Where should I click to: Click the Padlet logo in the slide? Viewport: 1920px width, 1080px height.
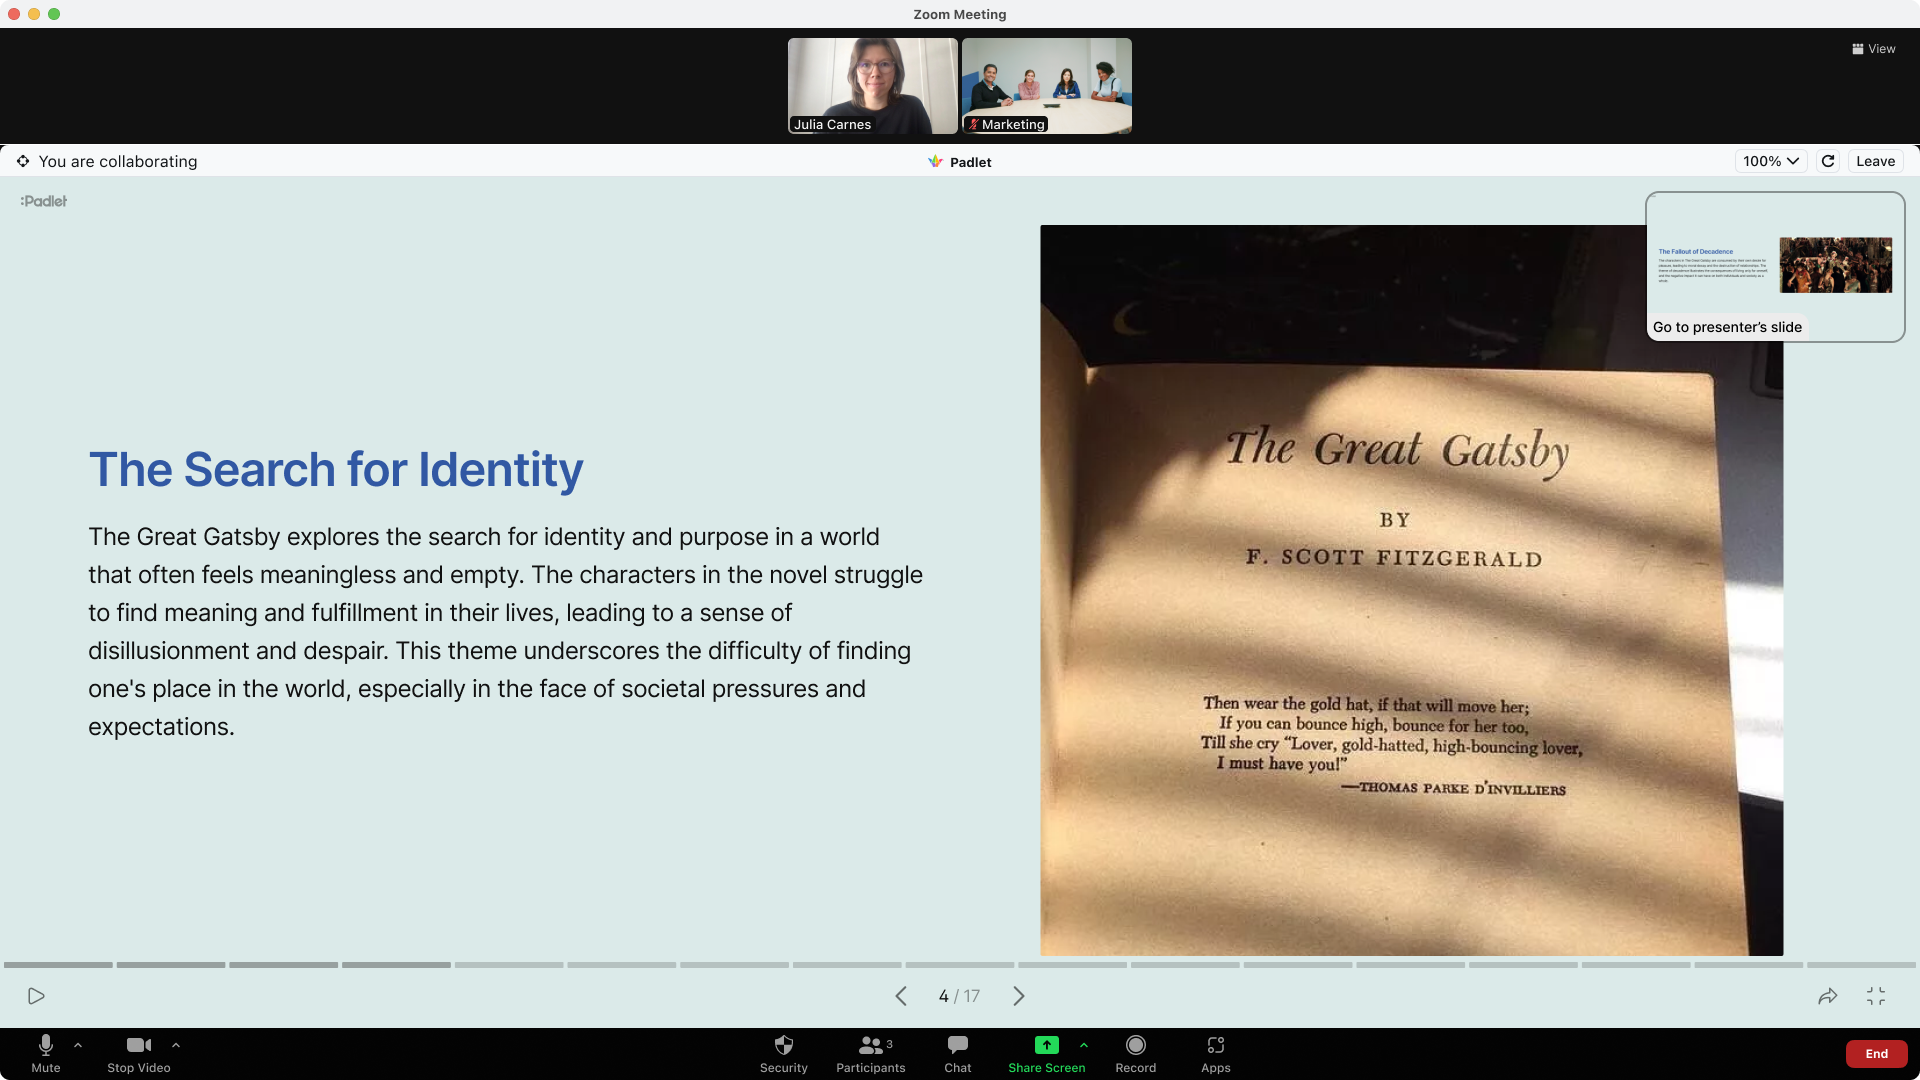(x=44, y=201)
